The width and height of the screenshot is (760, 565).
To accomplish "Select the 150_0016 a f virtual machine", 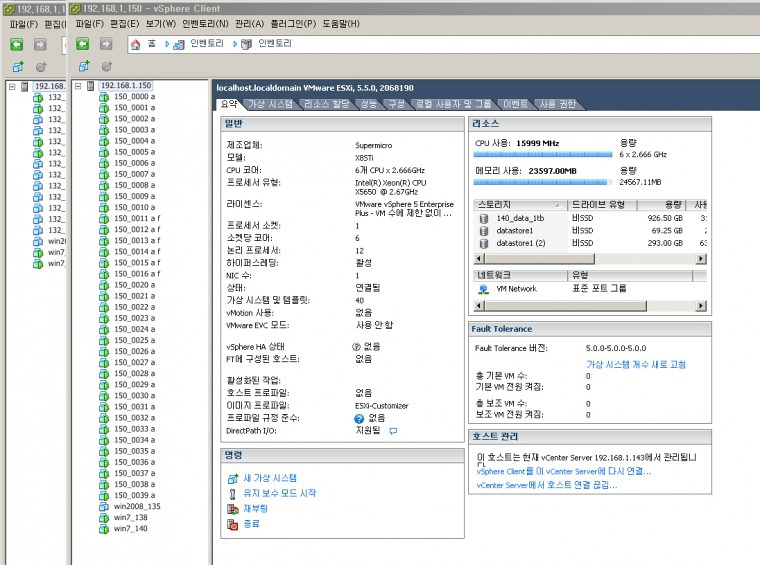I will [x=137, y=274].
